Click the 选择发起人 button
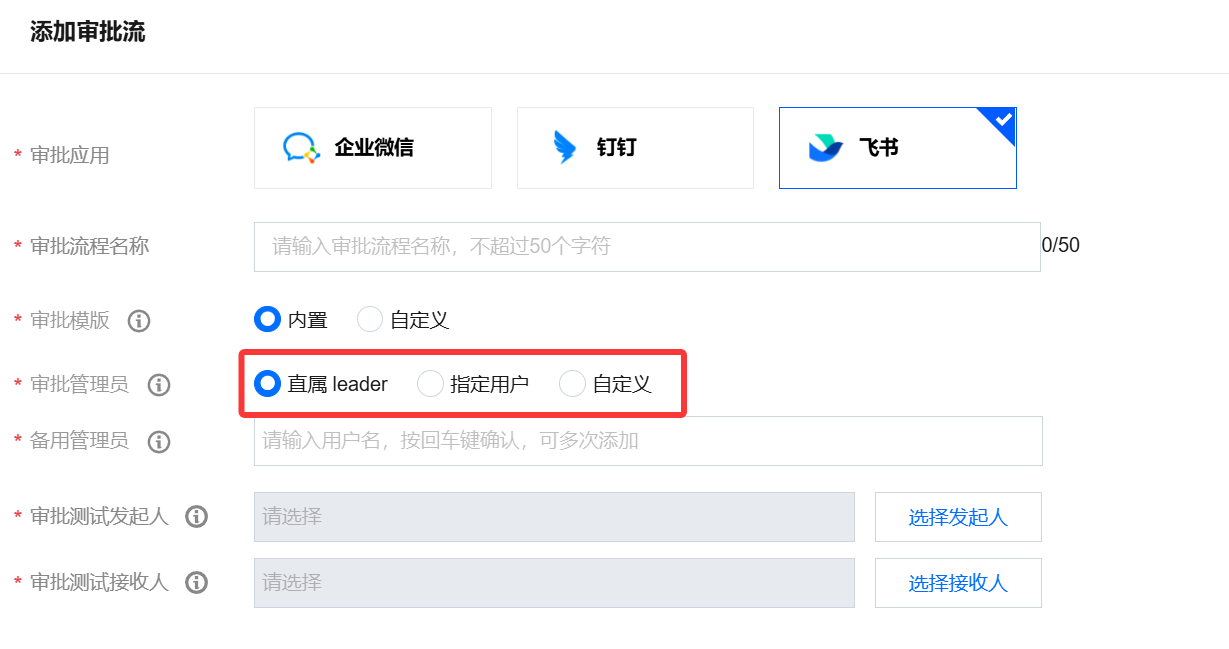Image resolution: width=1229 pixels, height=649 pixels. (x=958, y=517)
